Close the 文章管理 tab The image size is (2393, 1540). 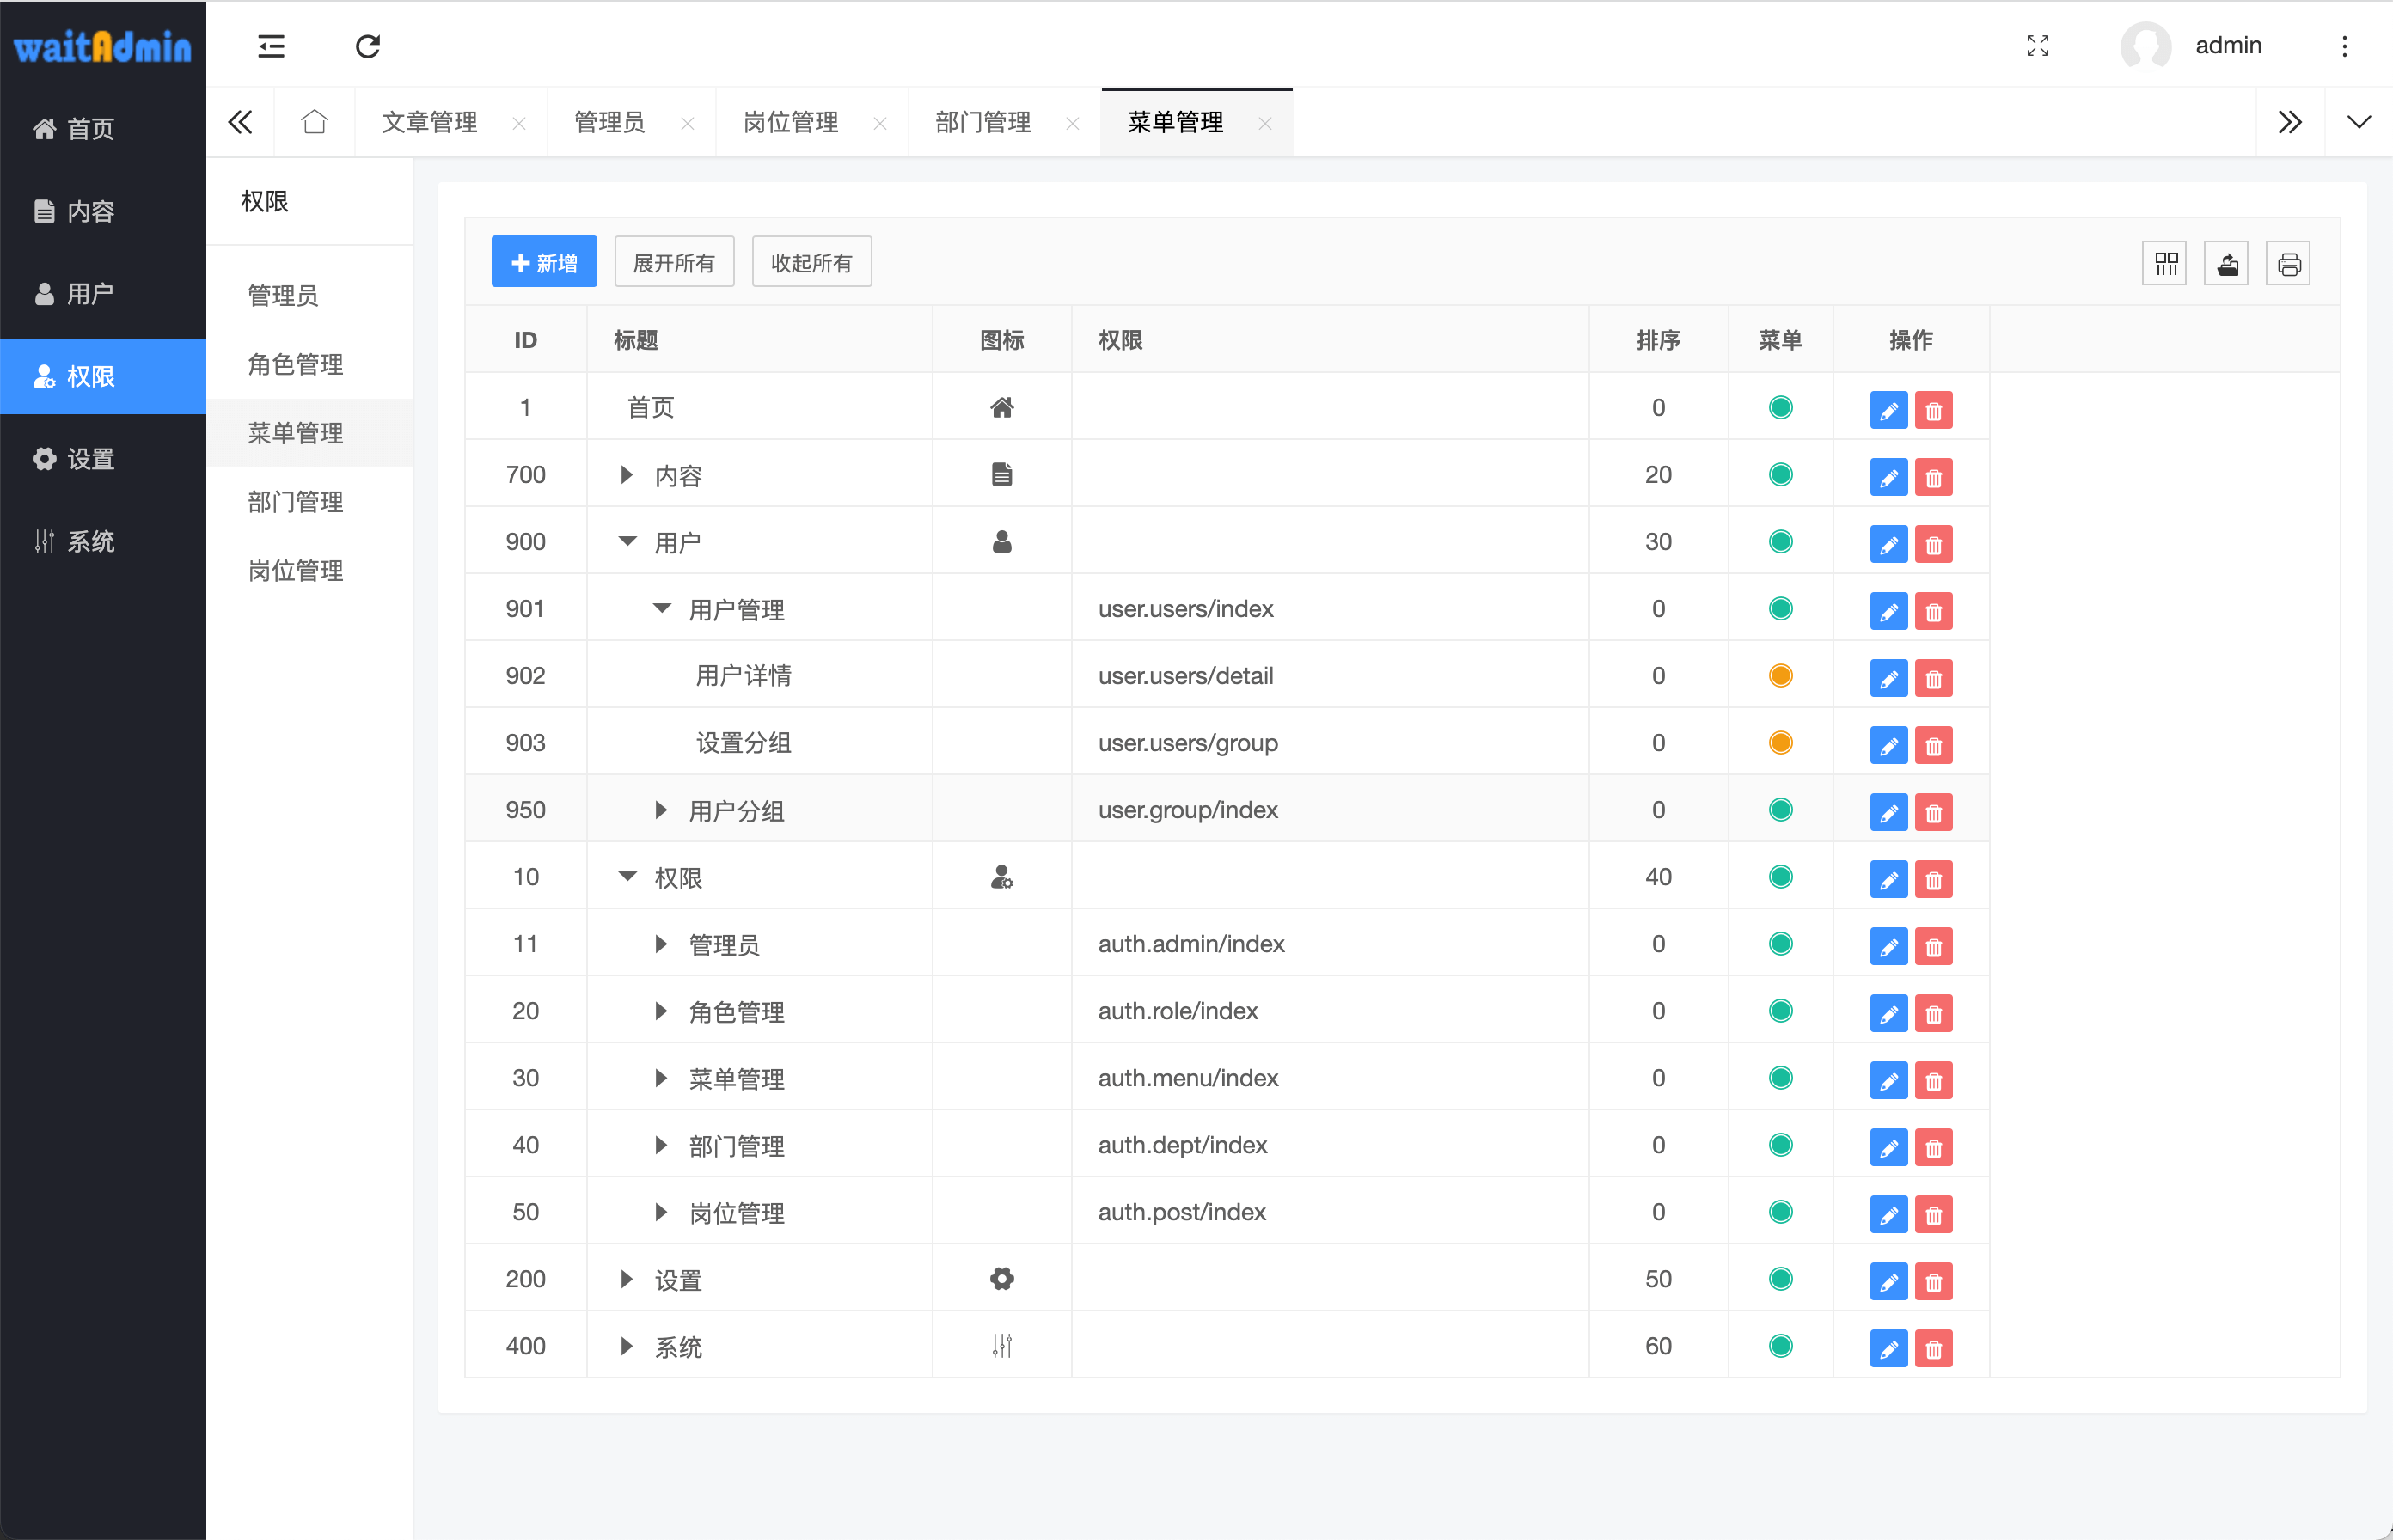point(519,123)
